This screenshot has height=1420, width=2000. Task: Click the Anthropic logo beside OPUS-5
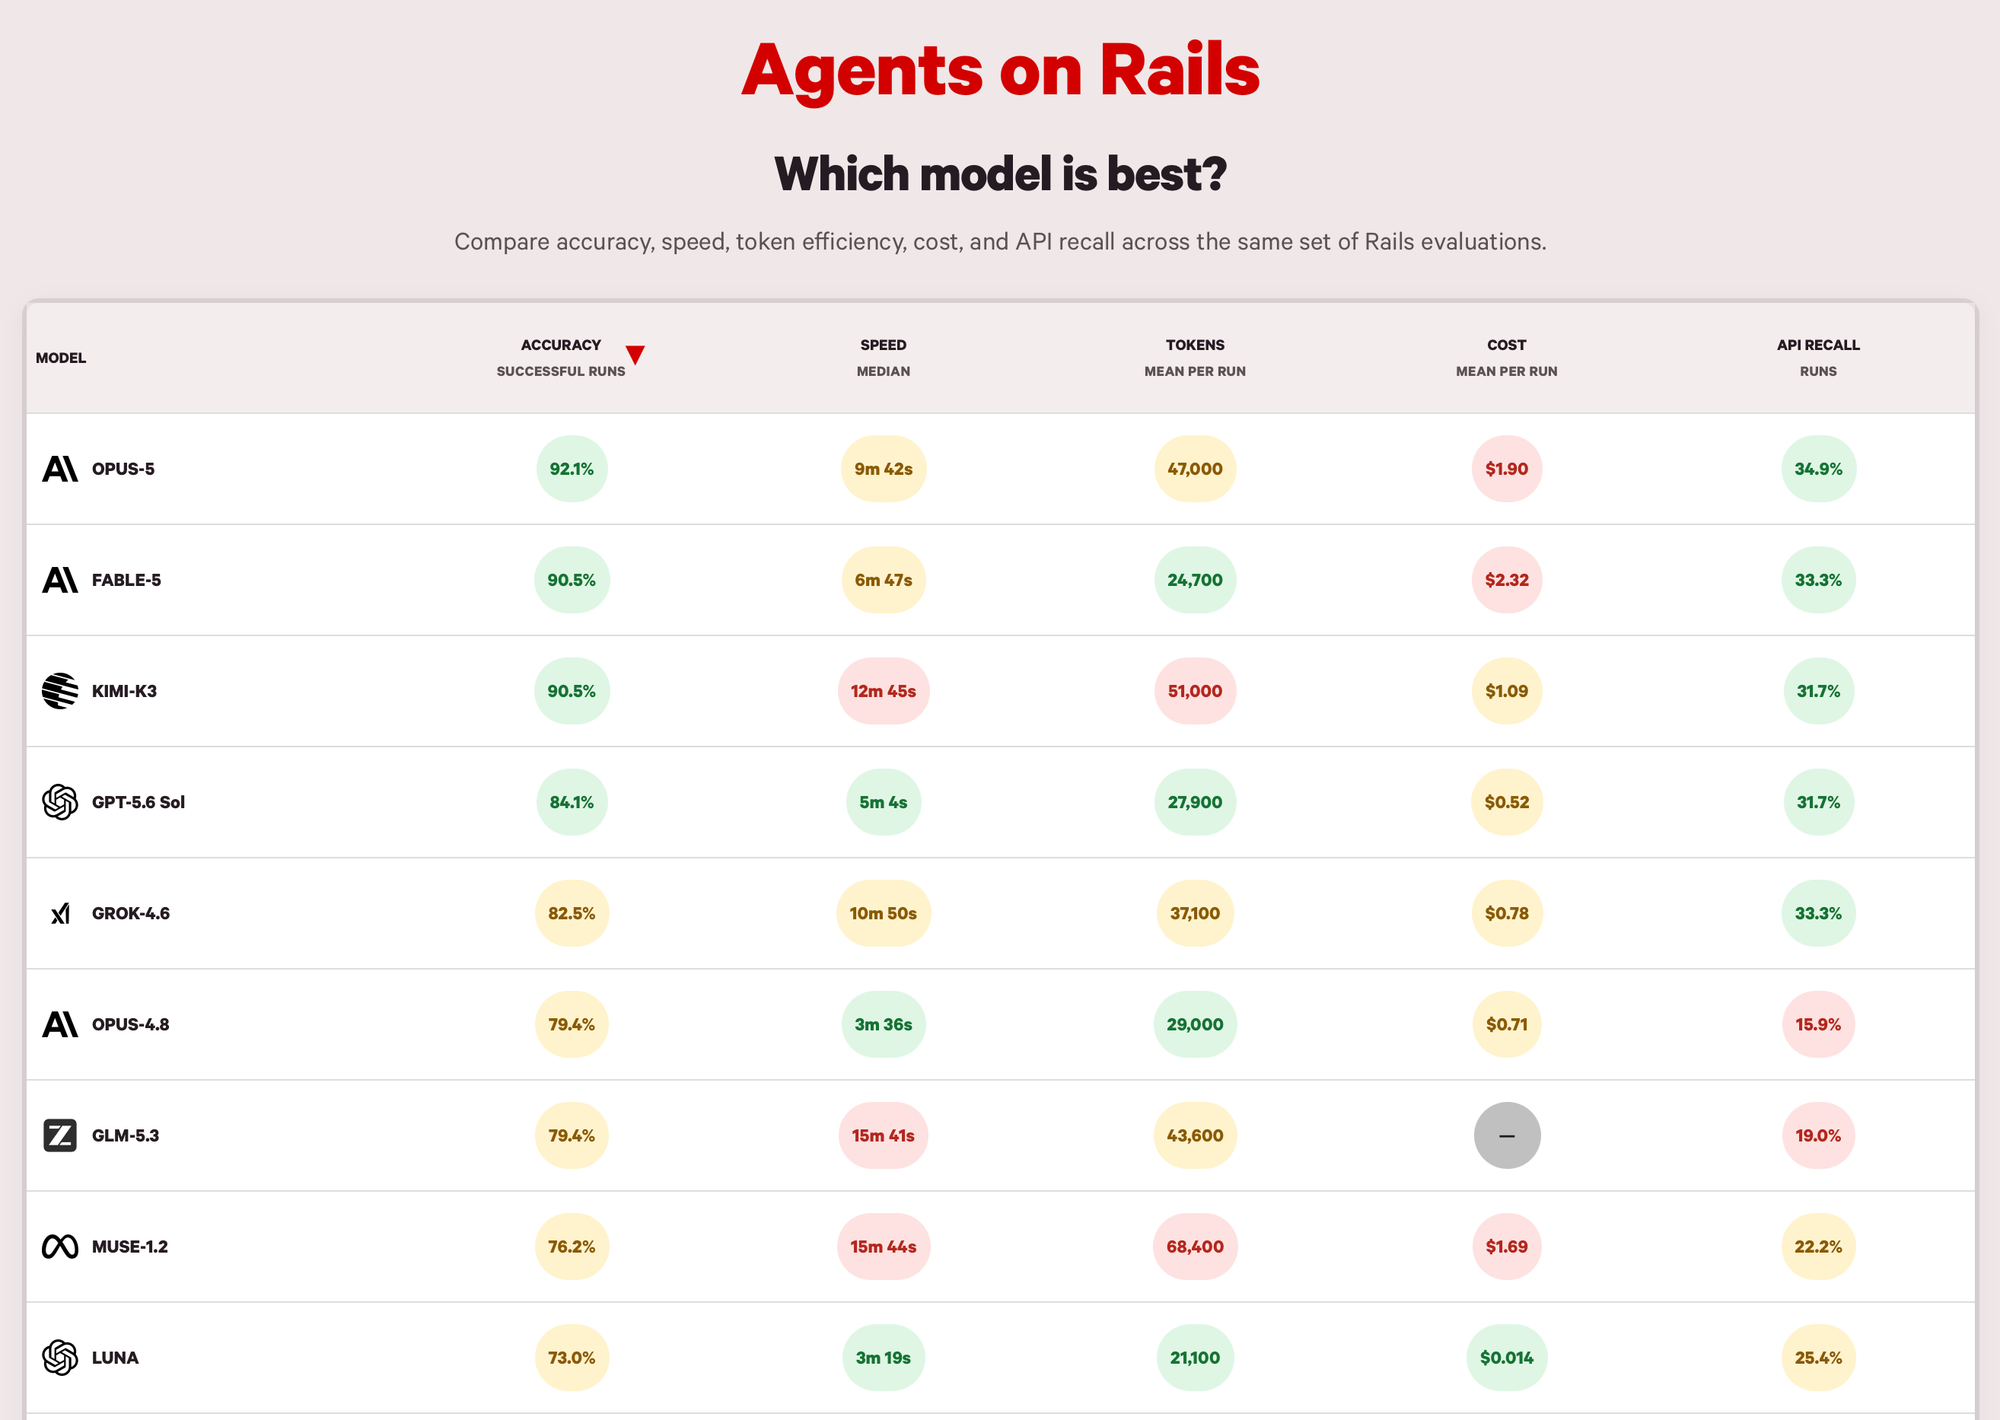point(60,469)
